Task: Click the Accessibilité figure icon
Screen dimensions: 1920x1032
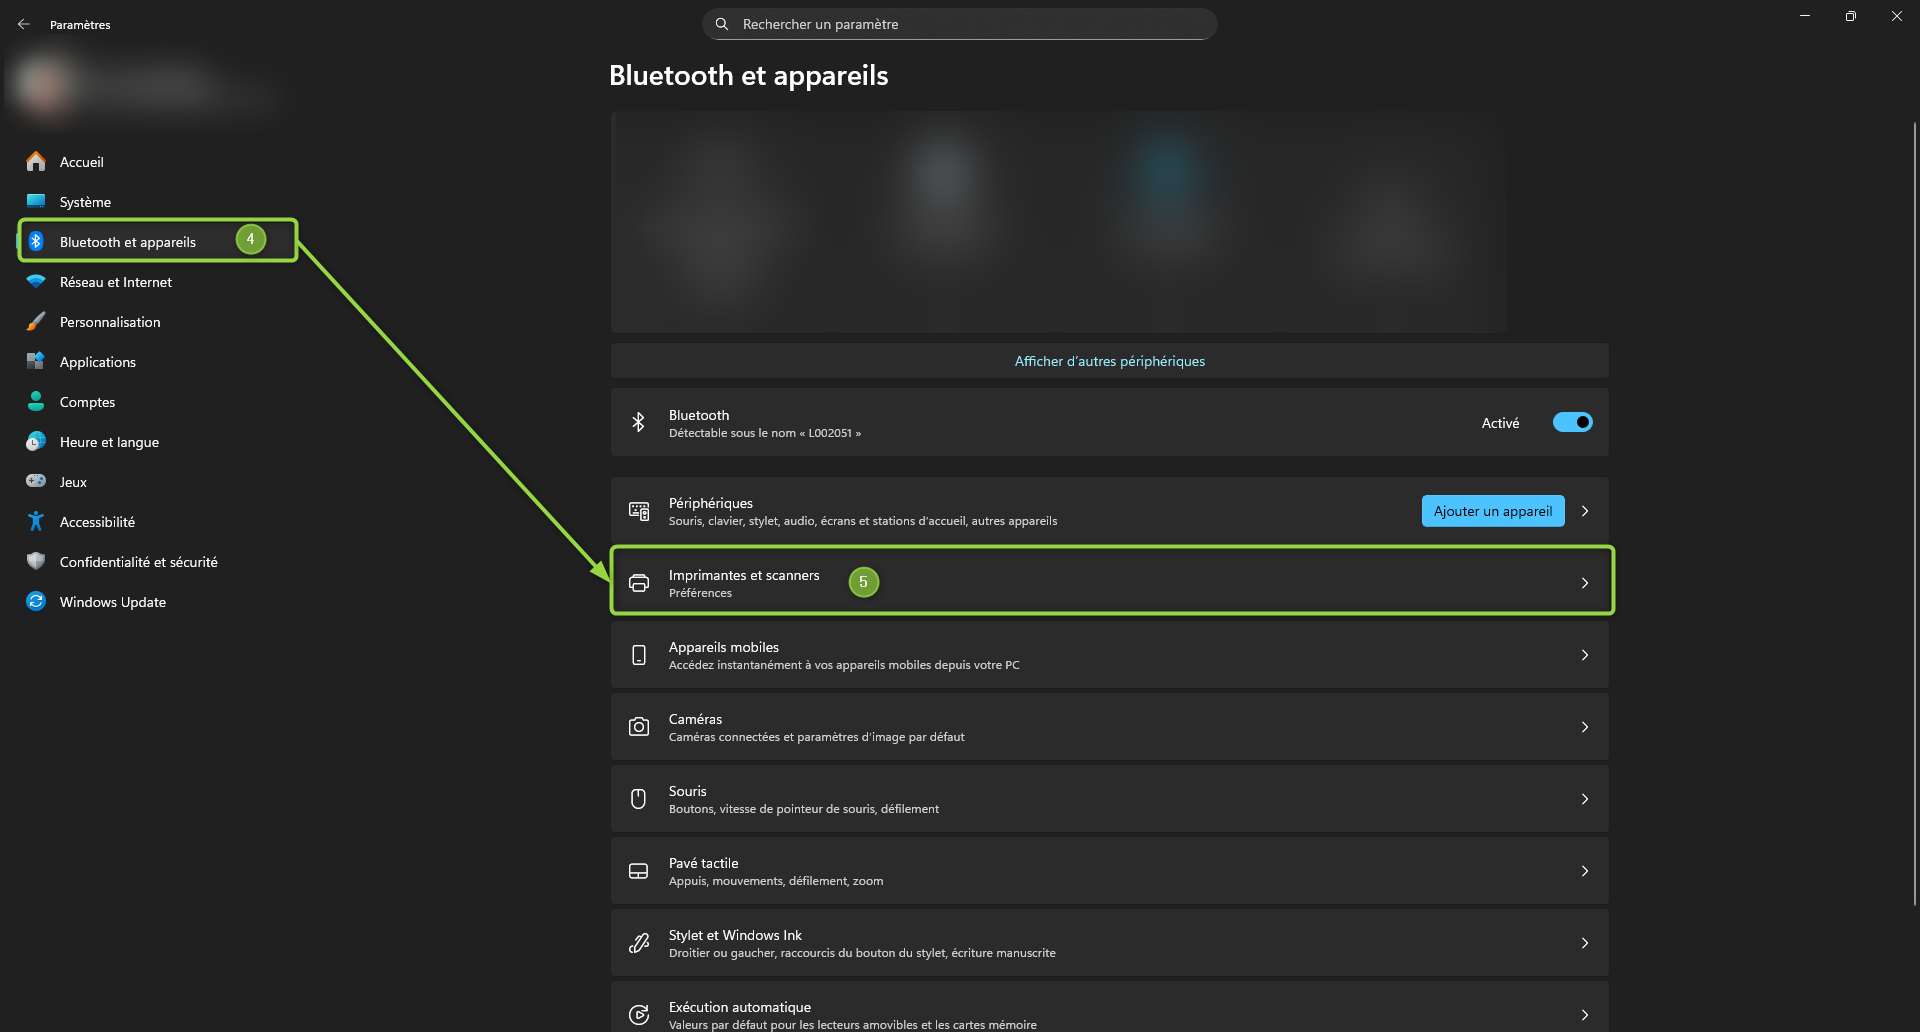Action: click(36, 521)
